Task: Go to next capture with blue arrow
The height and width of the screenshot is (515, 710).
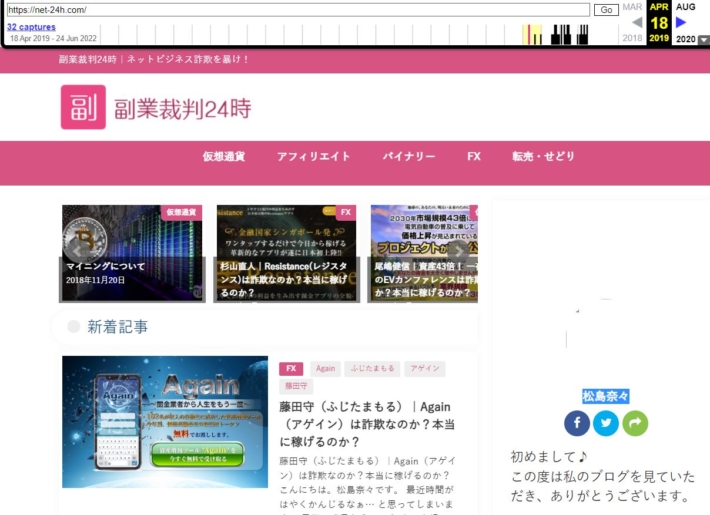Action: (681, 22)
